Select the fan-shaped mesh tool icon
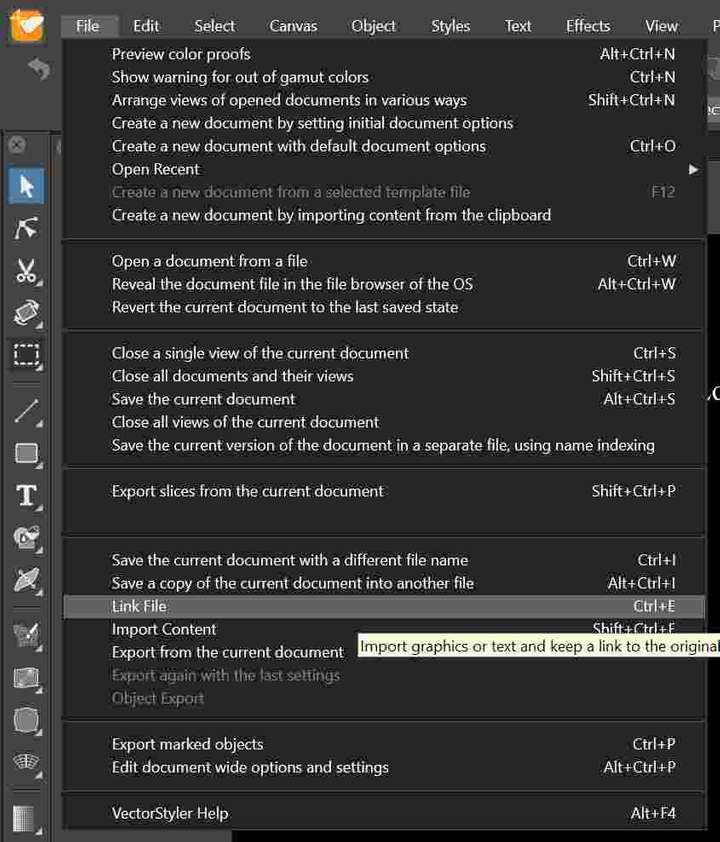720x842 pixels. [26, 763]
